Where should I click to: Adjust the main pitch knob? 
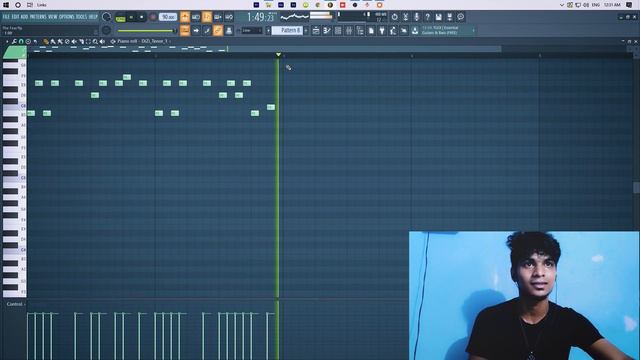click(x=107, y=31)
